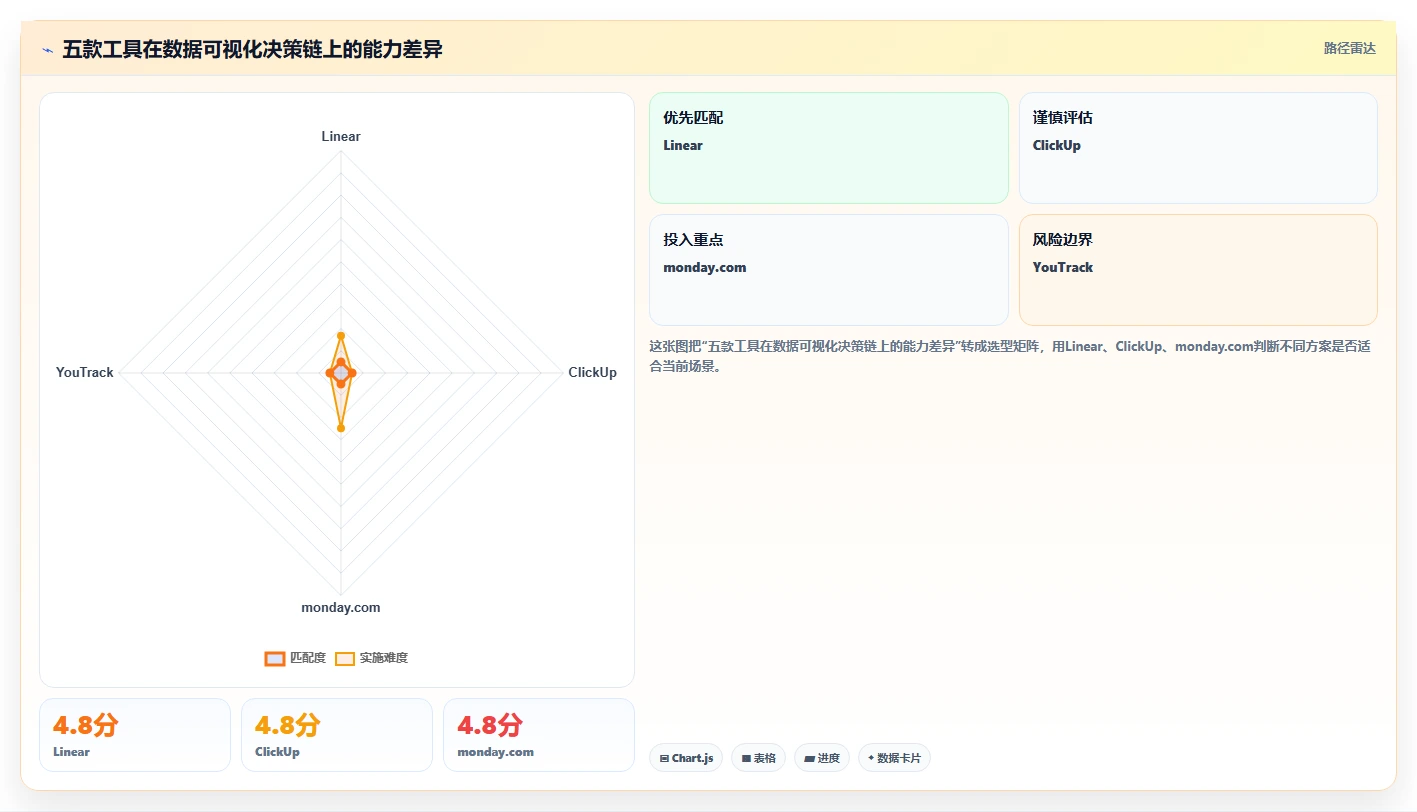
Task: Click the dashboard title 五款工具在数据可视化决策链上的能力差异
Action: tap(252, 49)
